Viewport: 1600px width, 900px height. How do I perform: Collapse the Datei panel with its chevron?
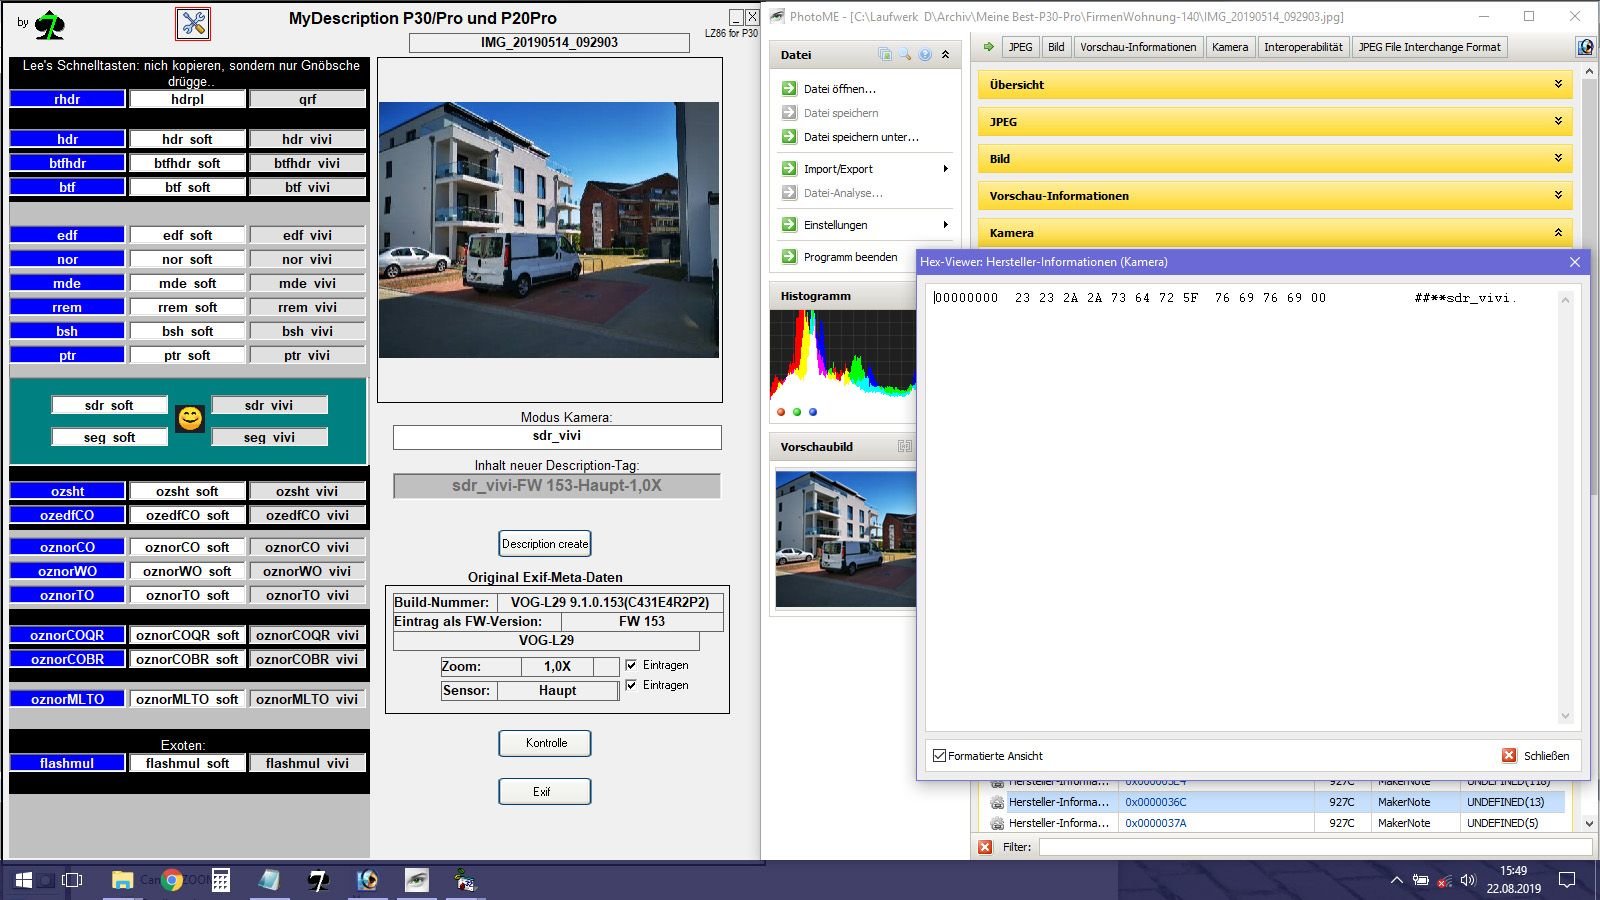(x=945, y=55)
